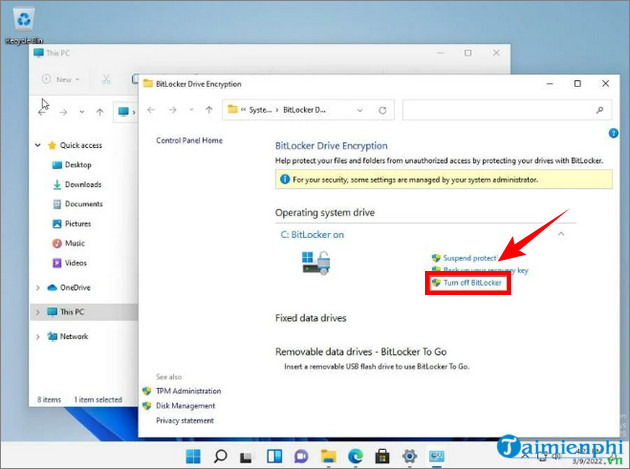Open Task View on the taskbar

pos(246,457)
